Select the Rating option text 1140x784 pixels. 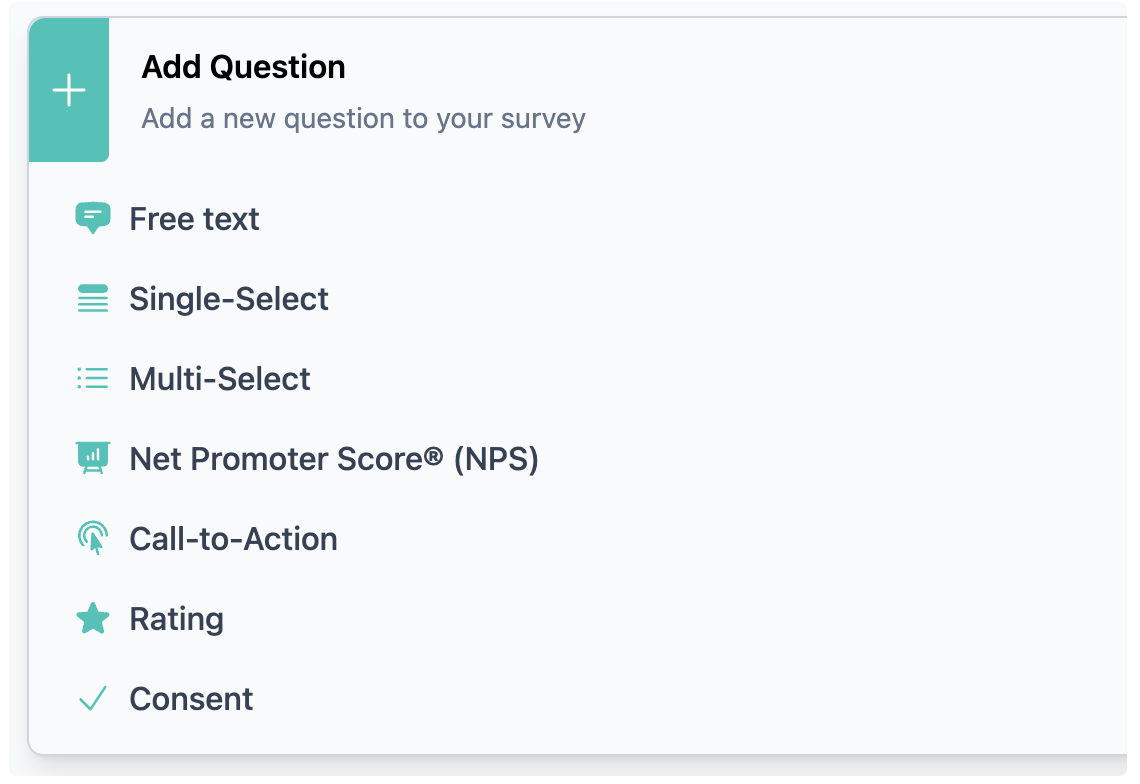pos(176,619)
